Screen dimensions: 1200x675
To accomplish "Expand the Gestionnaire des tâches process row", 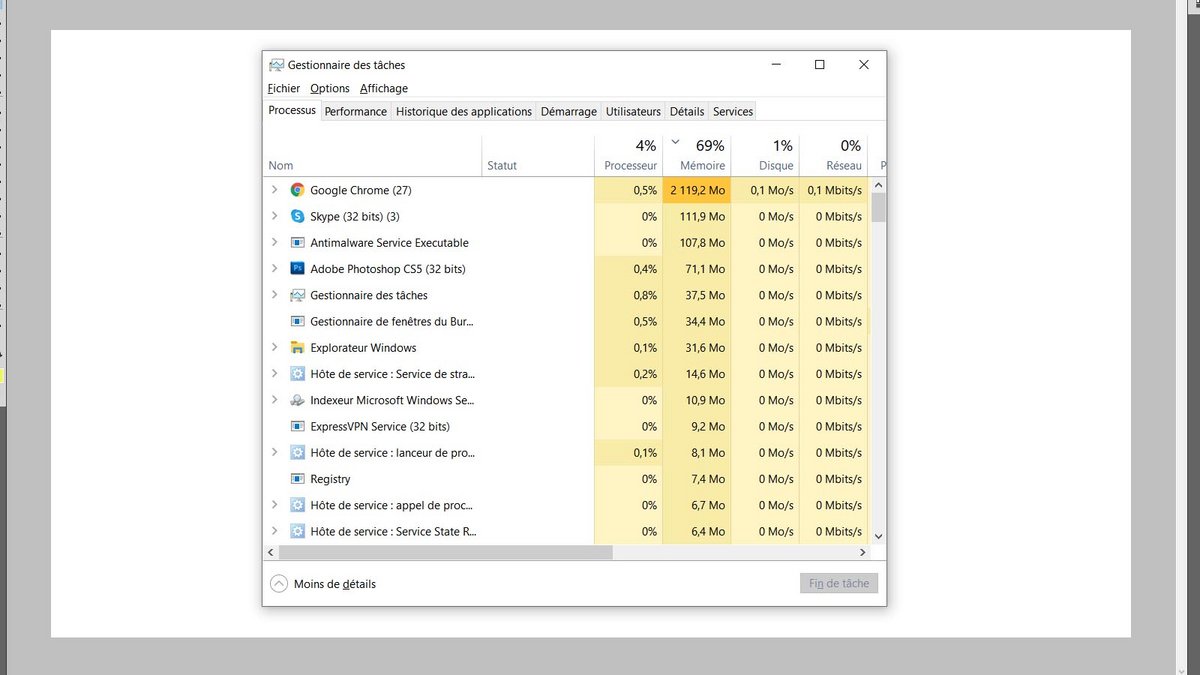I will pos(274,295).
